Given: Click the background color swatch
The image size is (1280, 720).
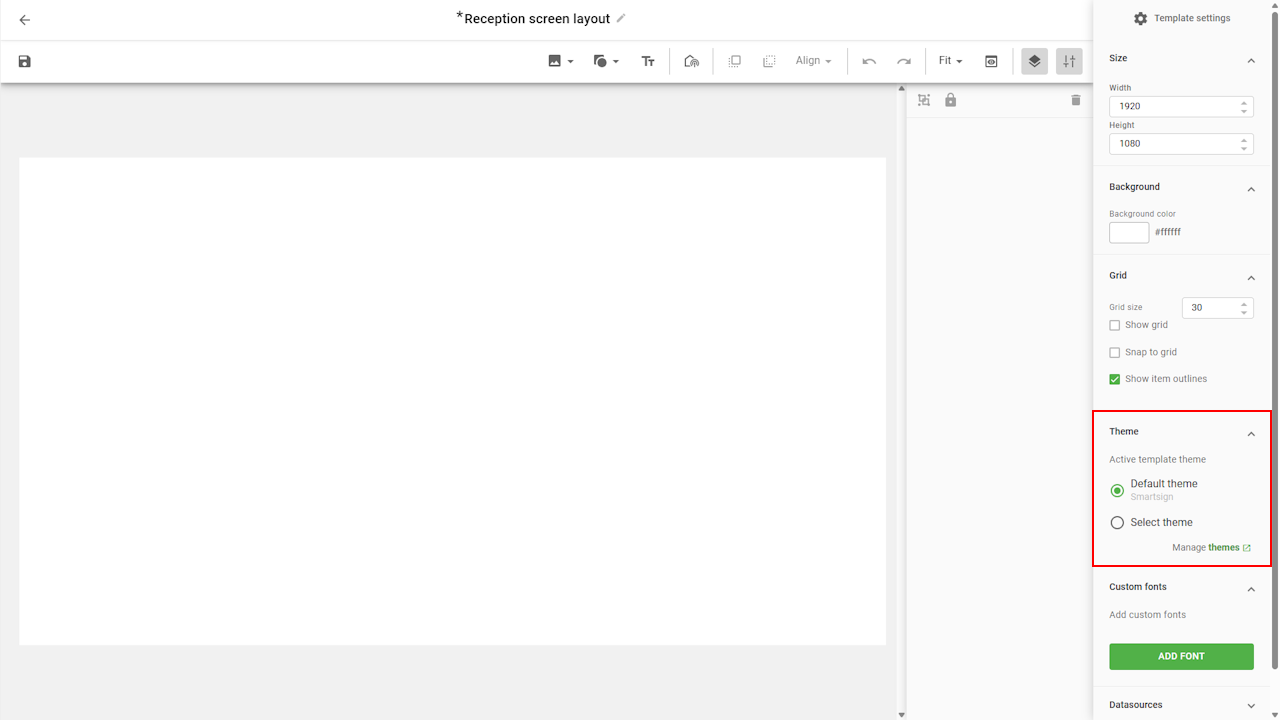Looking at the screenshot, I should click(x=1129, y=233).
